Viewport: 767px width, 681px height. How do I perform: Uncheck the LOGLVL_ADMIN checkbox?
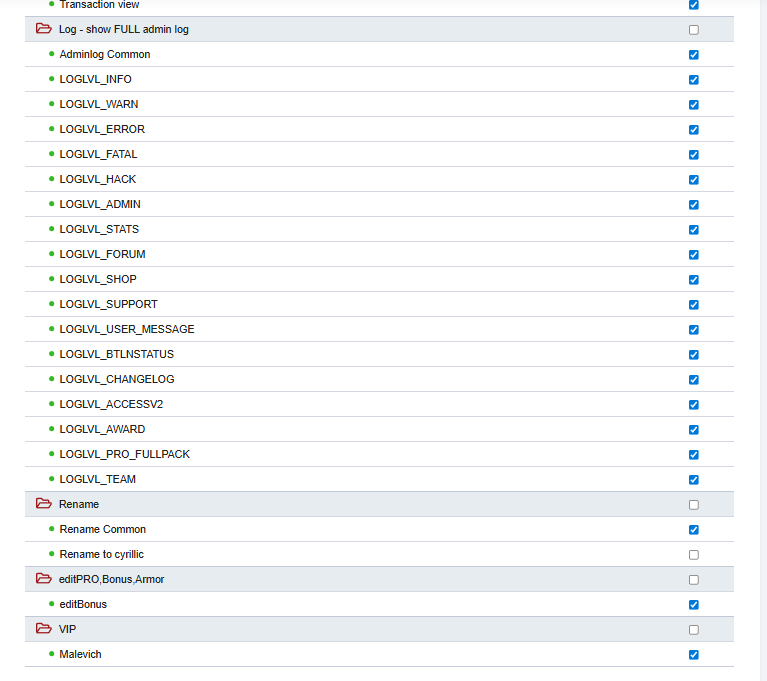694,204
